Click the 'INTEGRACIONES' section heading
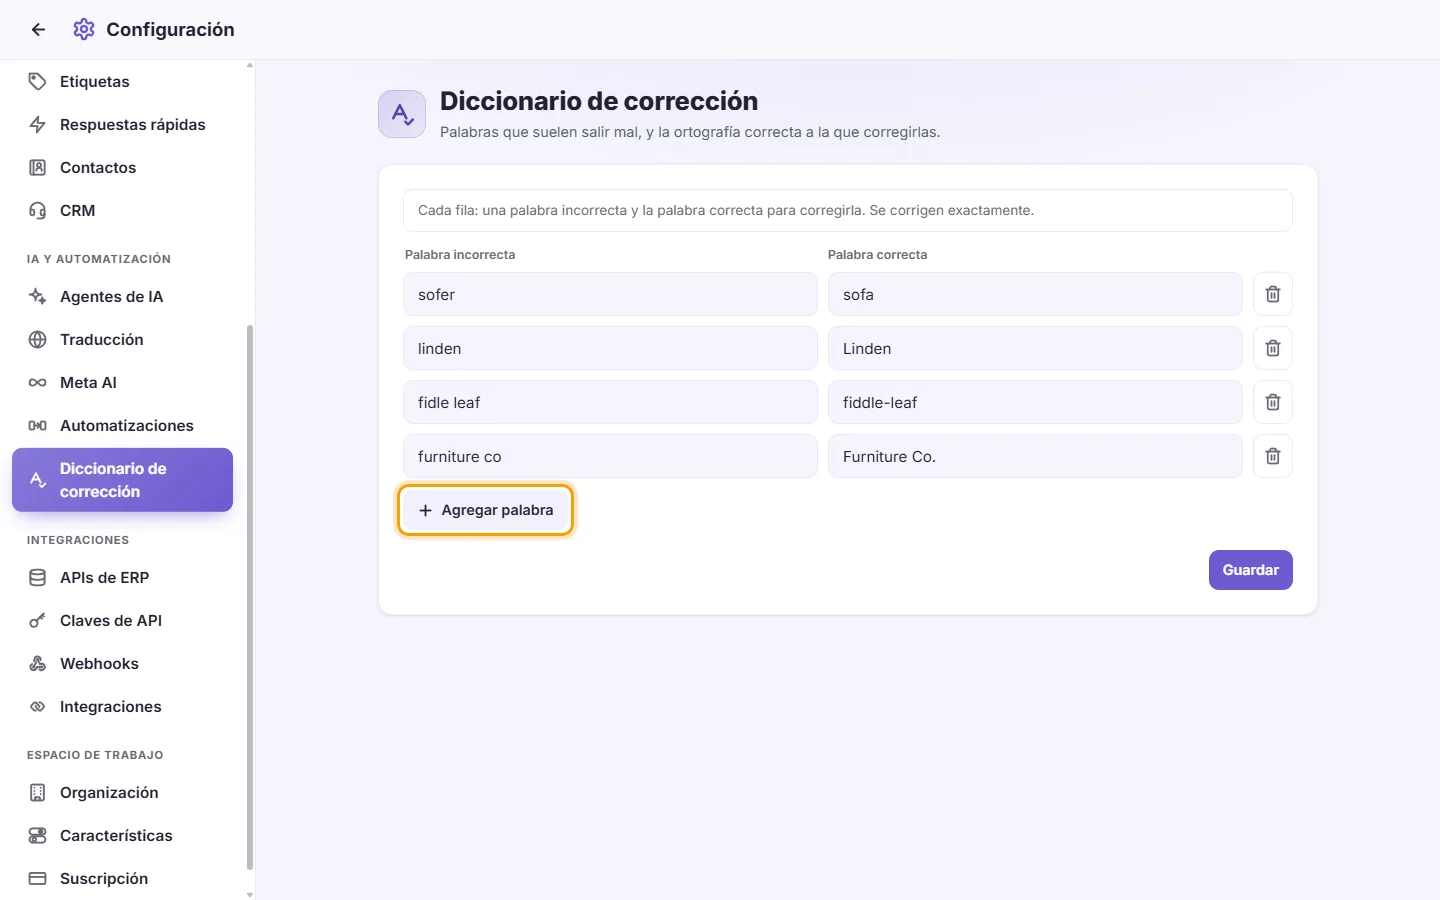Viewport: 1440px width, 900px height. pos(78,540)
